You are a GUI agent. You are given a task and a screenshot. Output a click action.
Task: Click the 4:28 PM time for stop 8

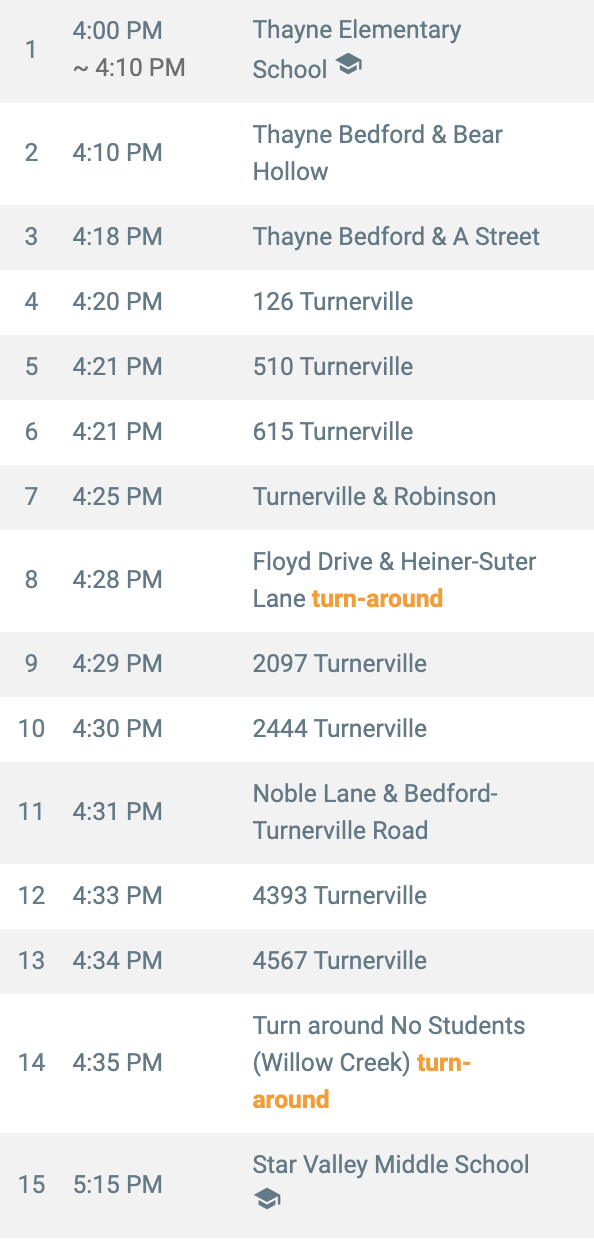tap(117, 580)
